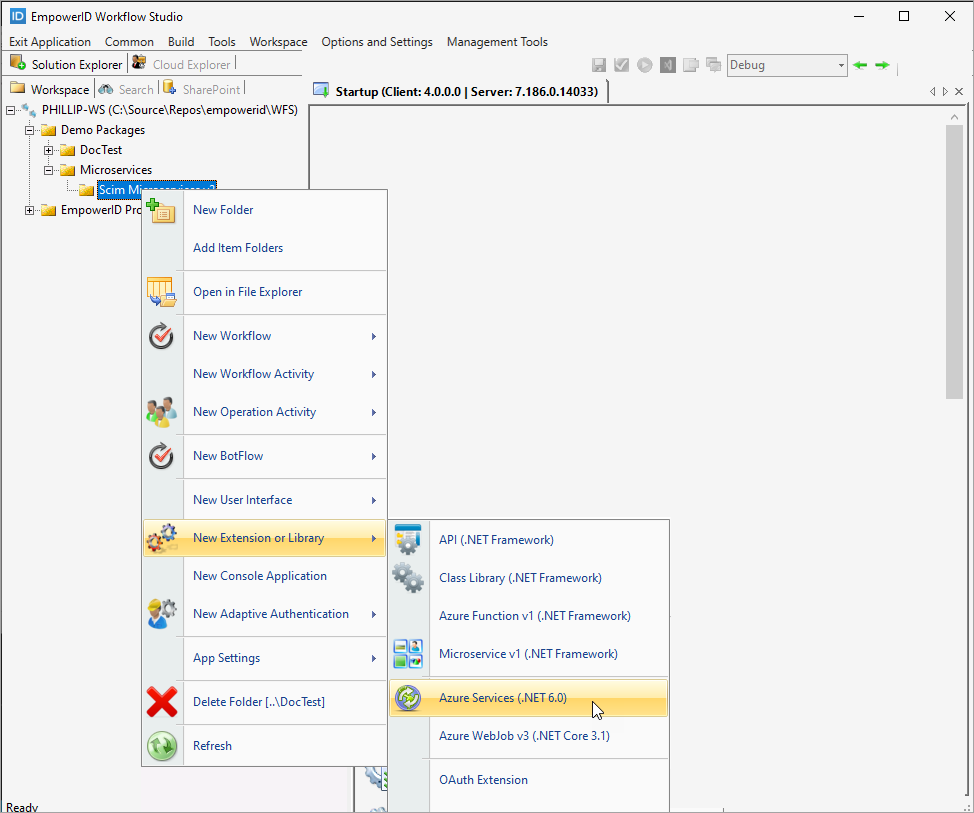Select the New Folder icon in context menu
Viewport: 974px width, 813px height.
tap(162, 209)
